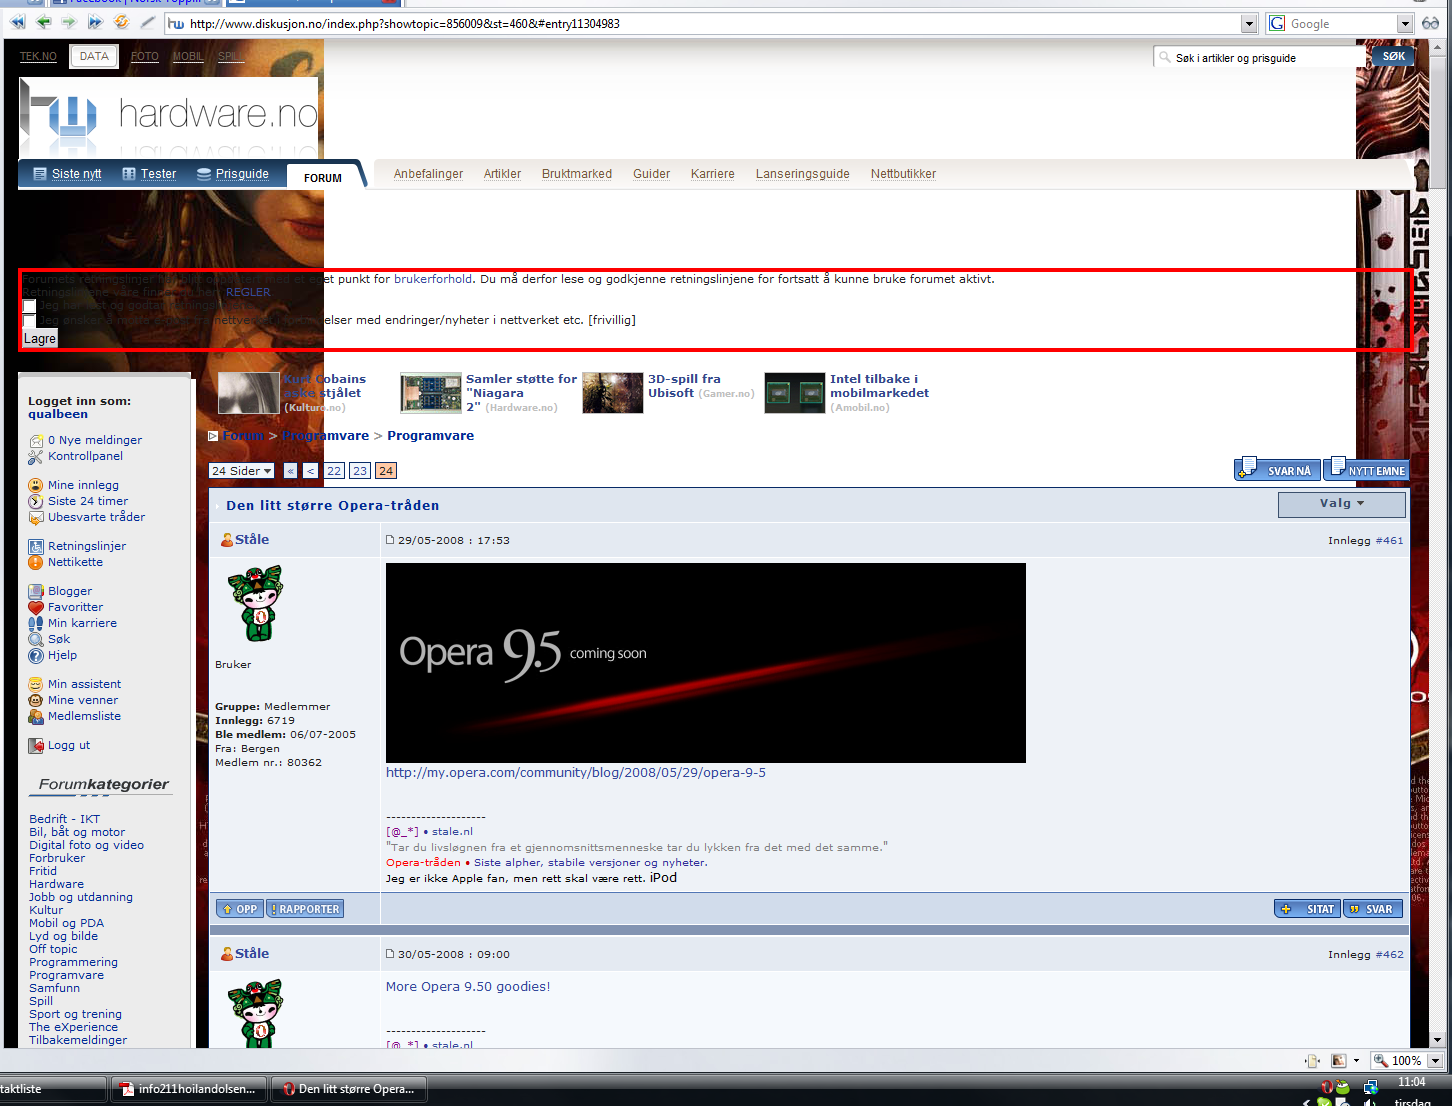Click the NYTT EMNE button
Viewport: 1452px width, 1106px height.
[1366, 469]
